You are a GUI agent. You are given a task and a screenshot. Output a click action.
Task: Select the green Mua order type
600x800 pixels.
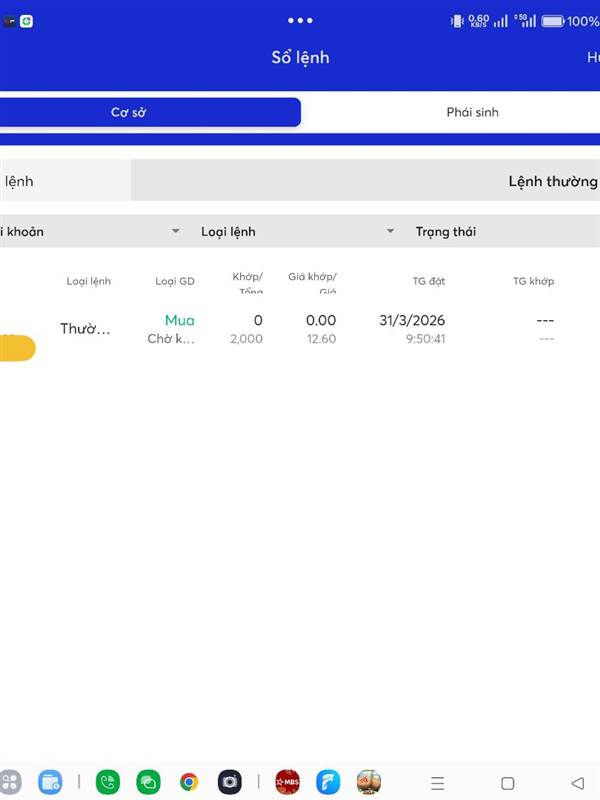180,320
